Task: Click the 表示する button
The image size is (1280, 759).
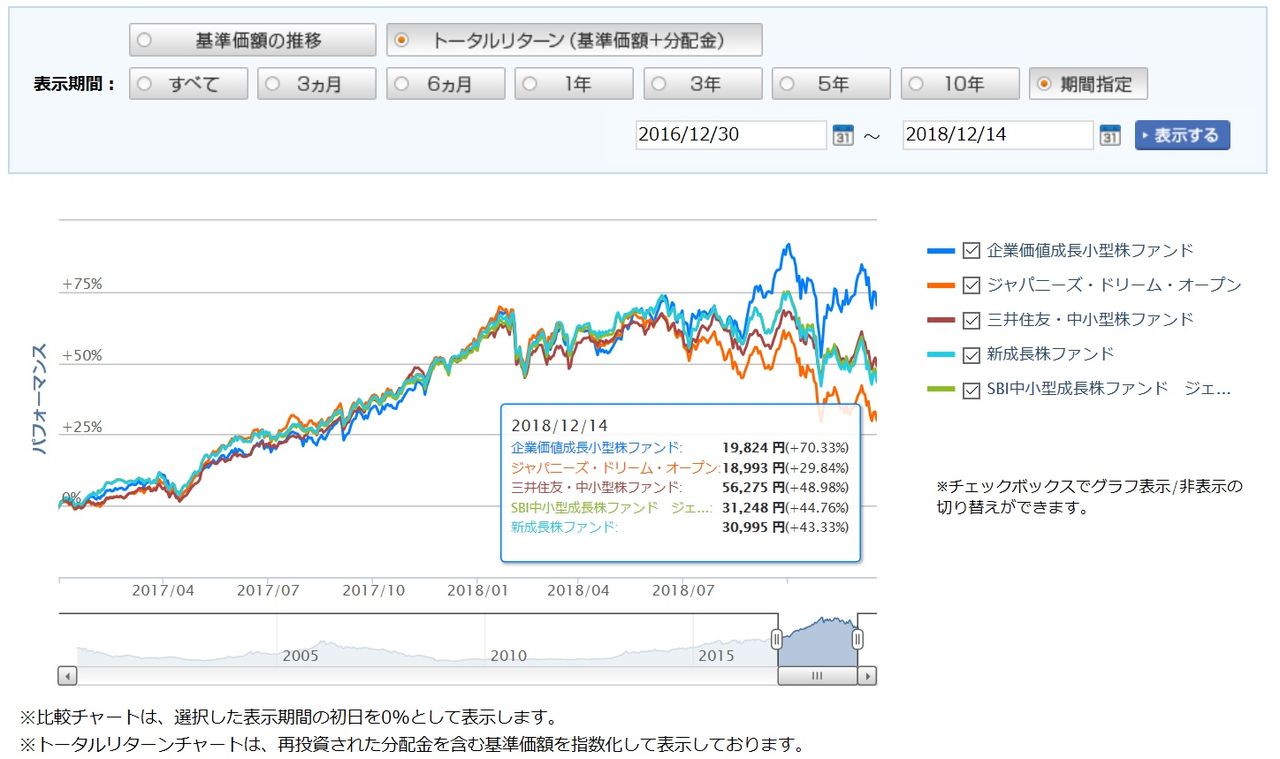Action: [x=1182, y=135]
